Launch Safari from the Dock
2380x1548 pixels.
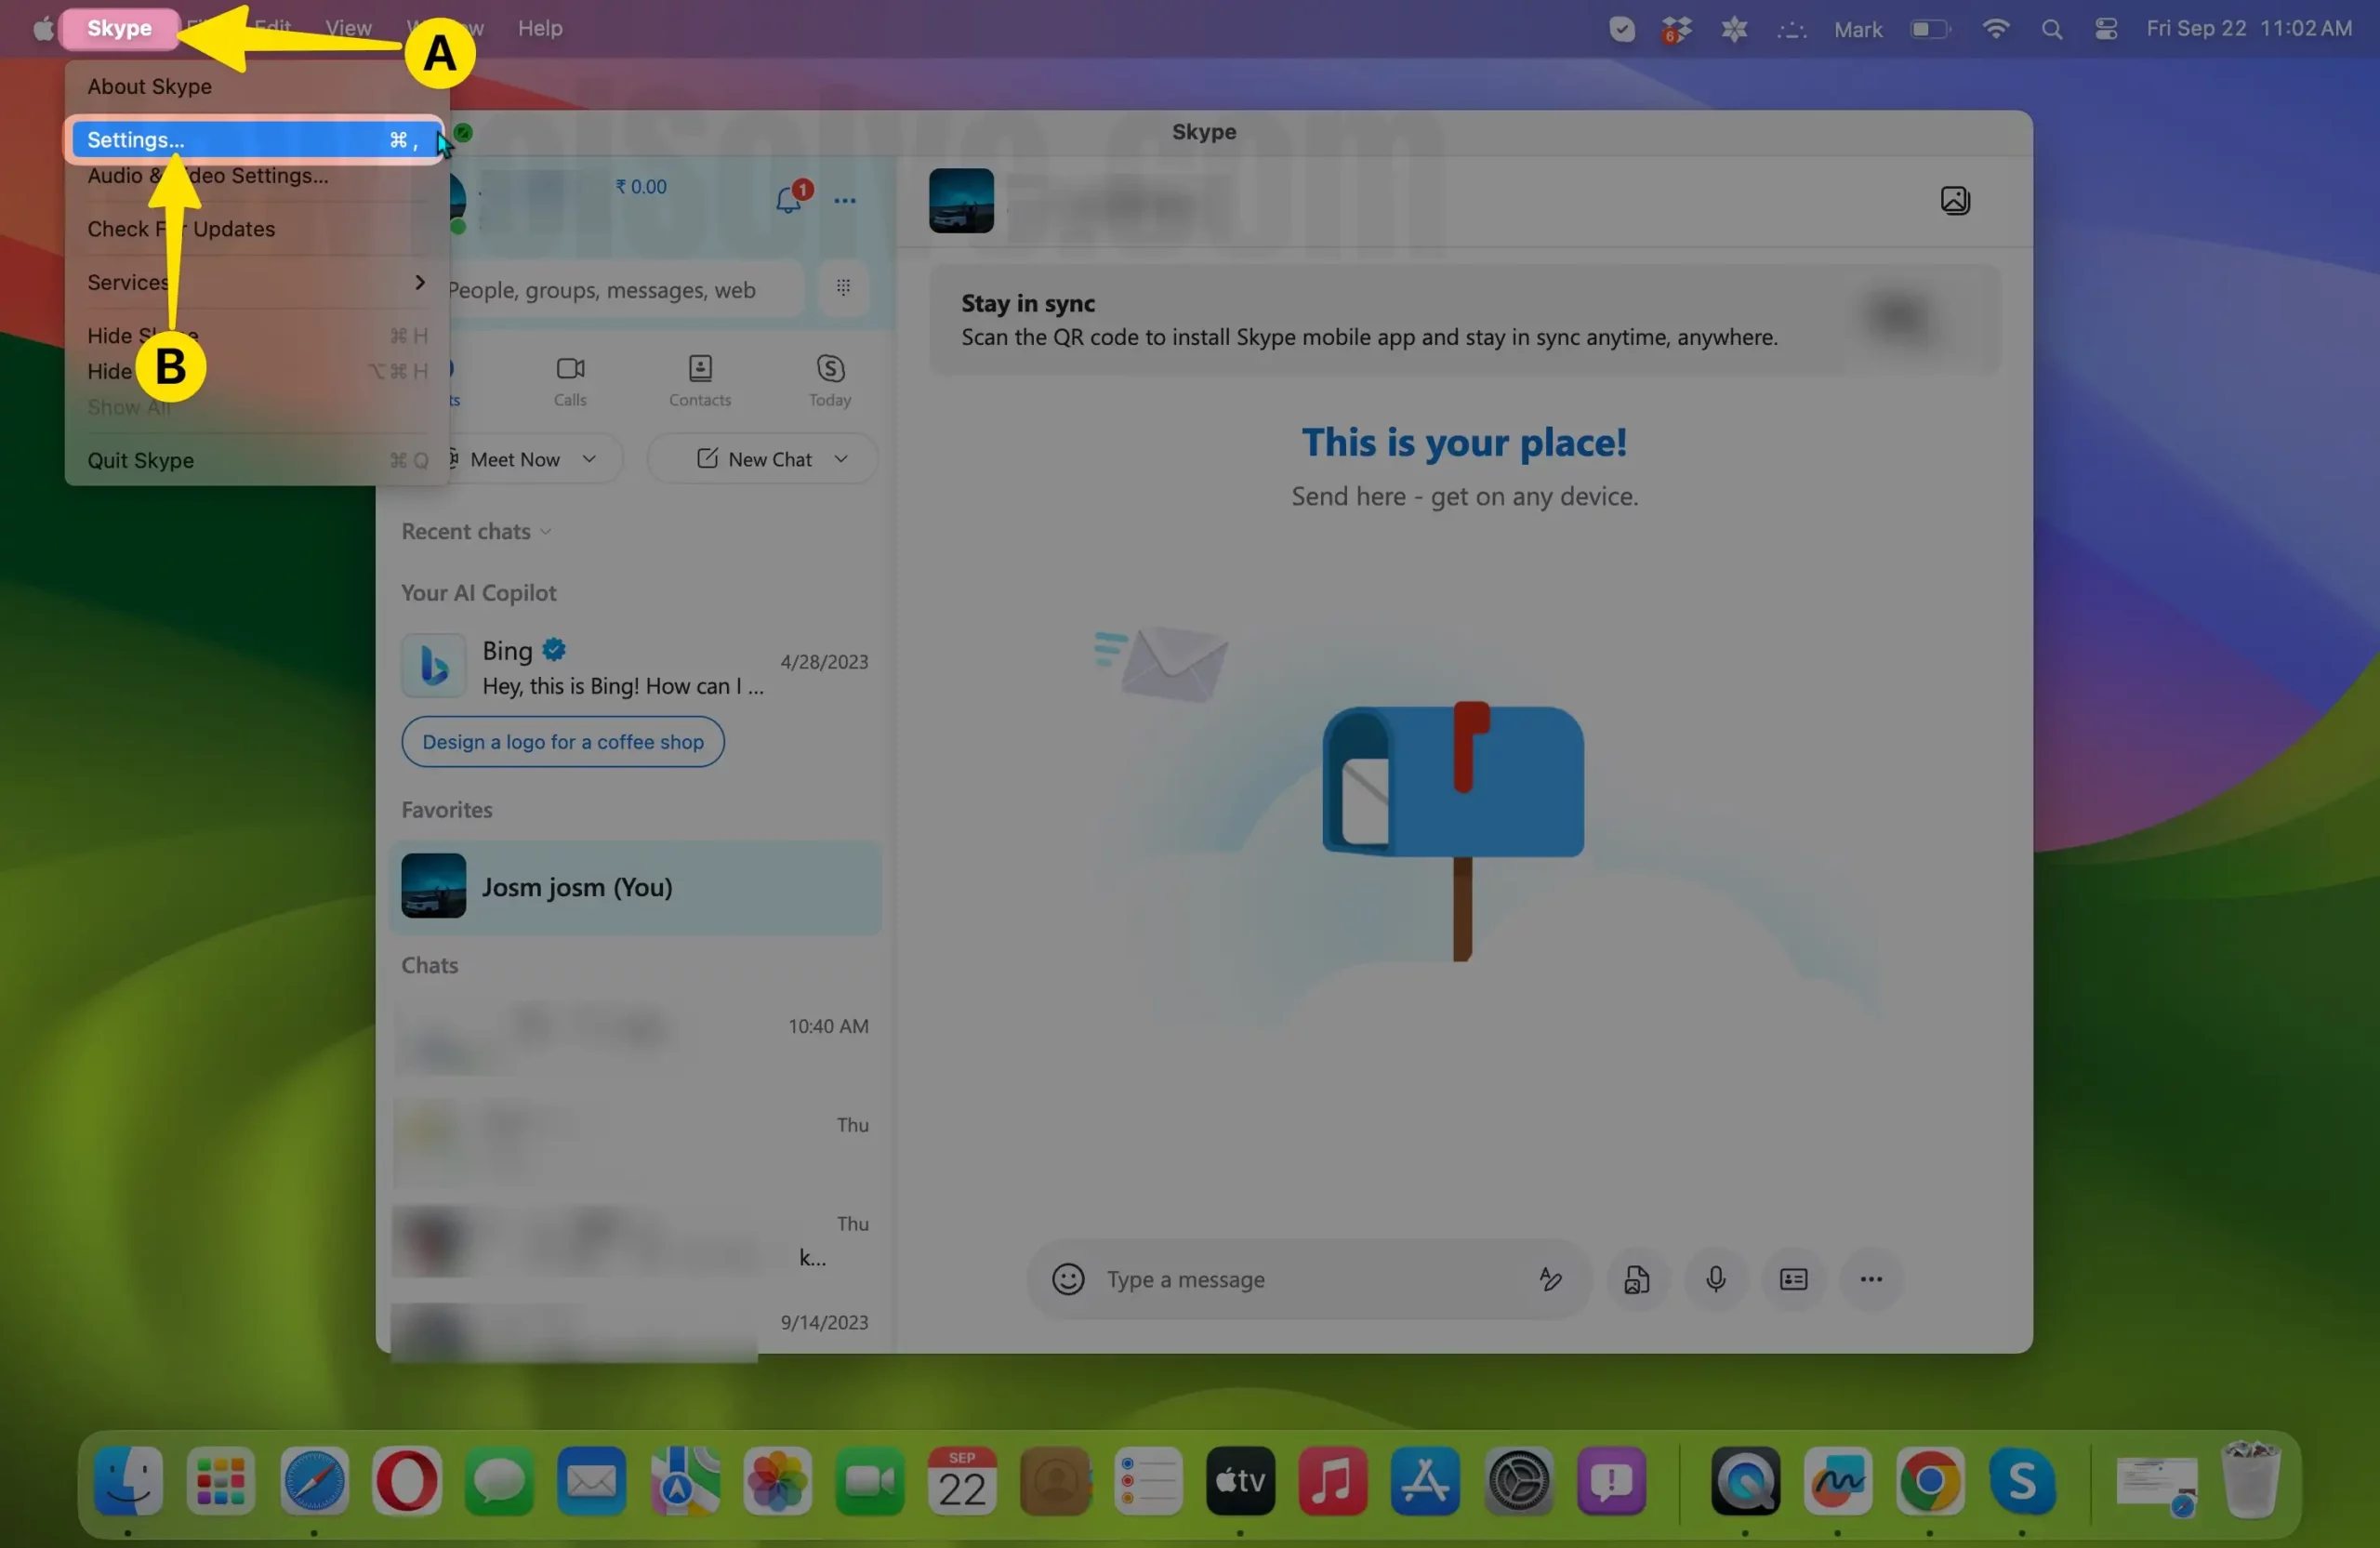[314, 1480]
